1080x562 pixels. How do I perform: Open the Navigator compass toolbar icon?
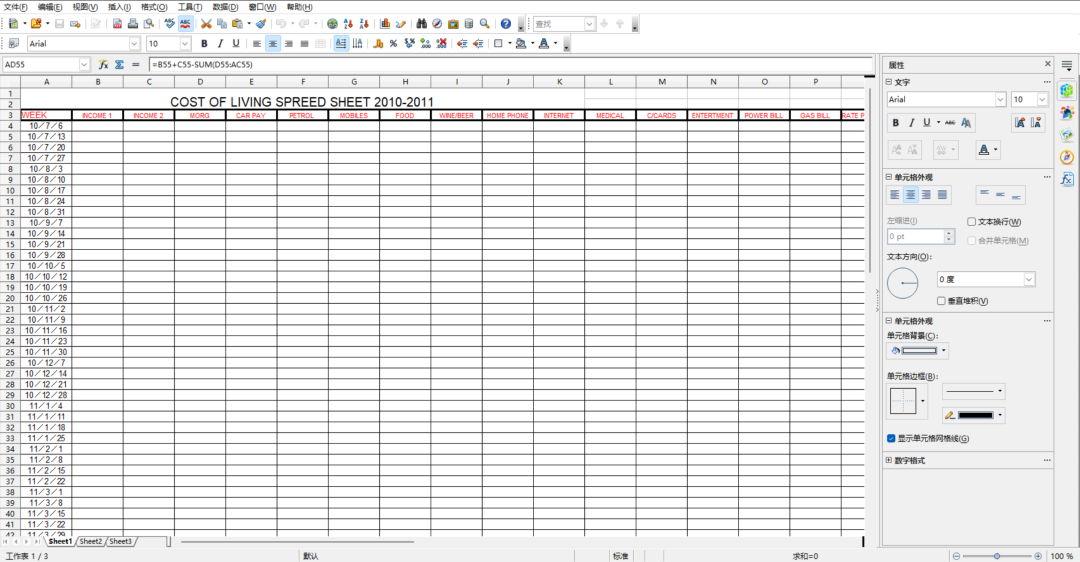(x=437, y=24)
